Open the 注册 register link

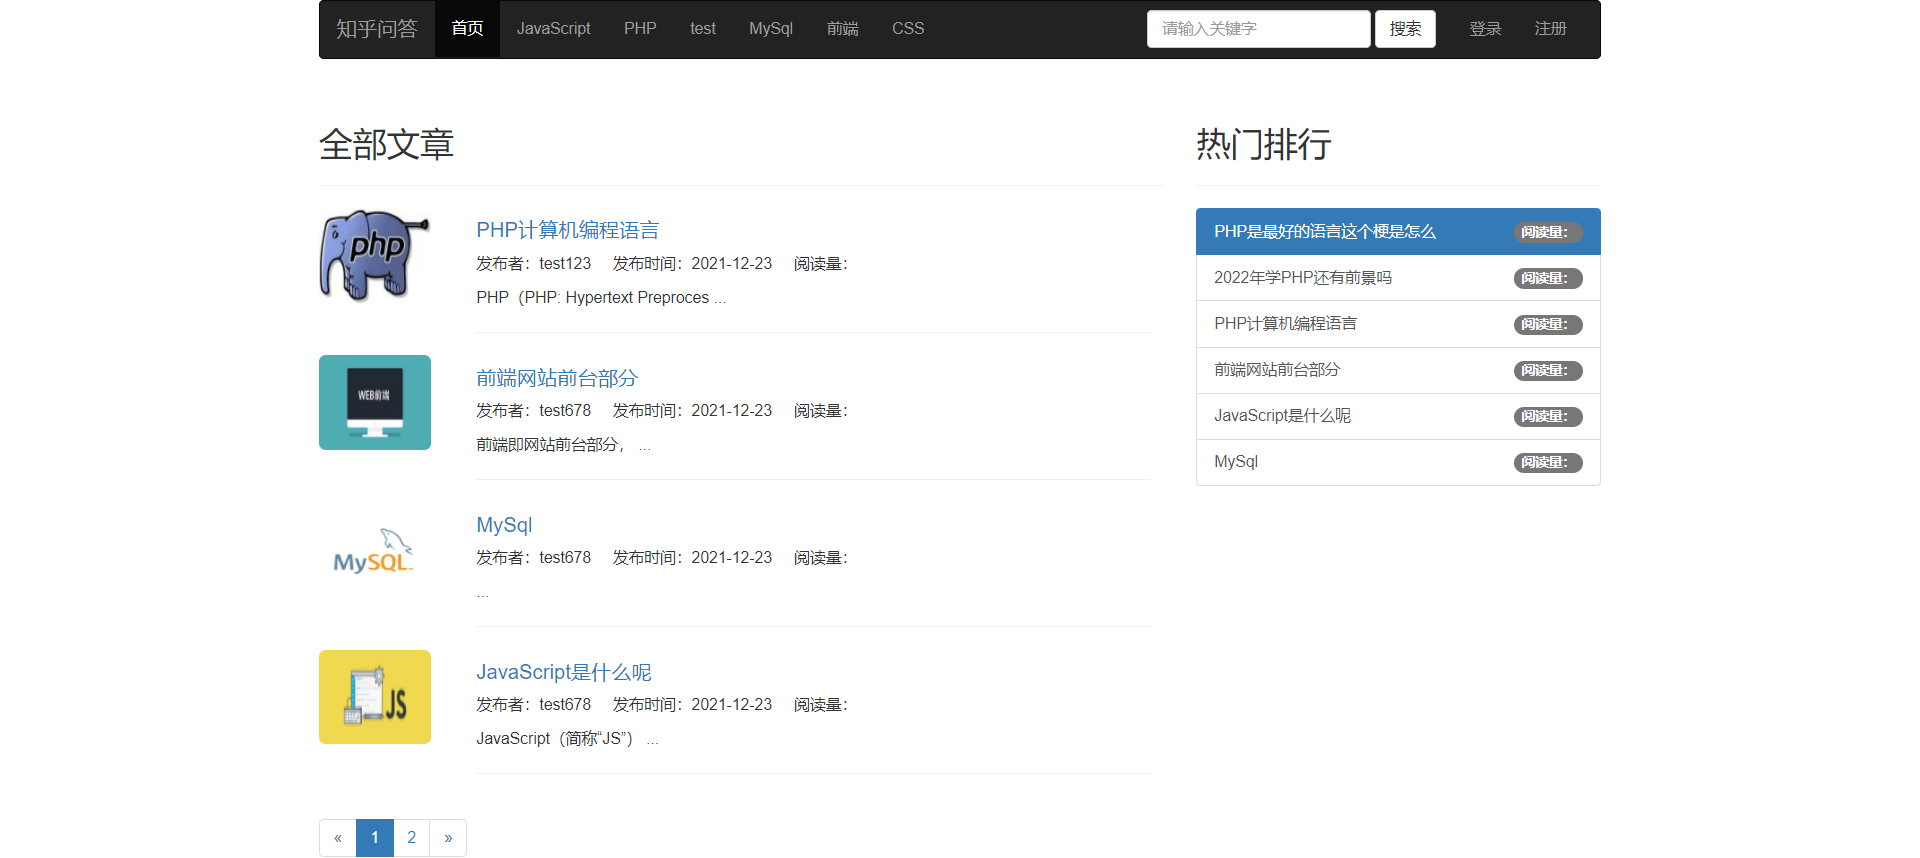[x=1550, y=29]
